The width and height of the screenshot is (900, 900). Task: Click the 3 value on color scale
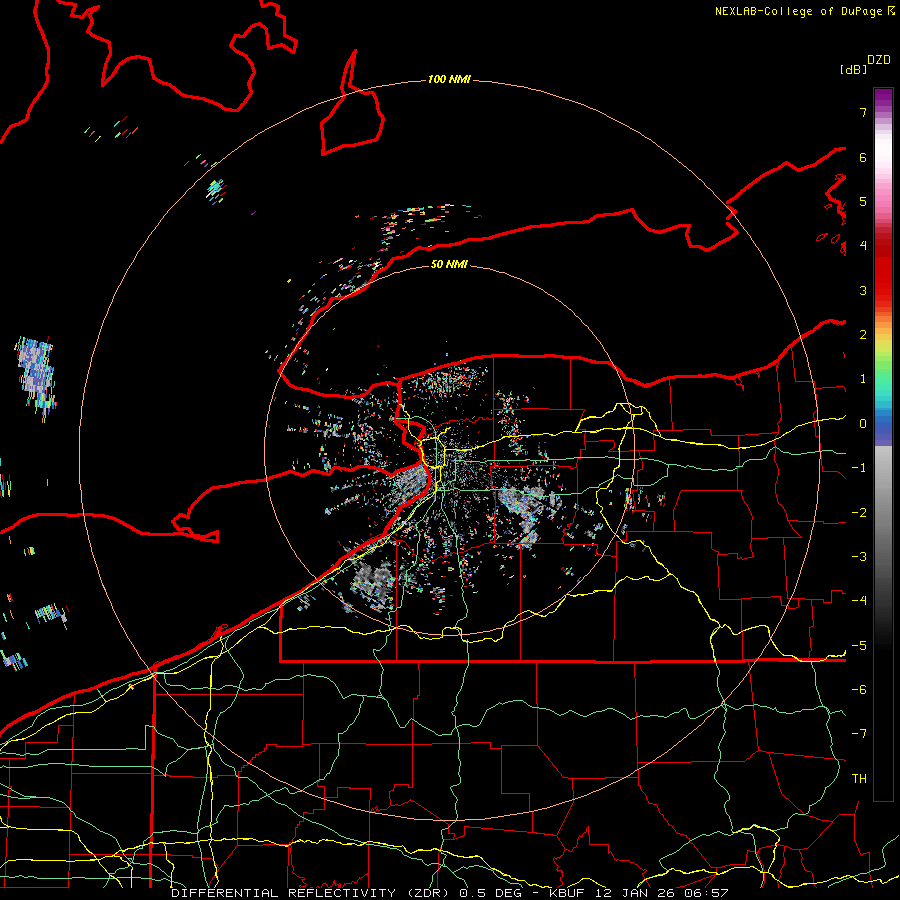(863, 290)
